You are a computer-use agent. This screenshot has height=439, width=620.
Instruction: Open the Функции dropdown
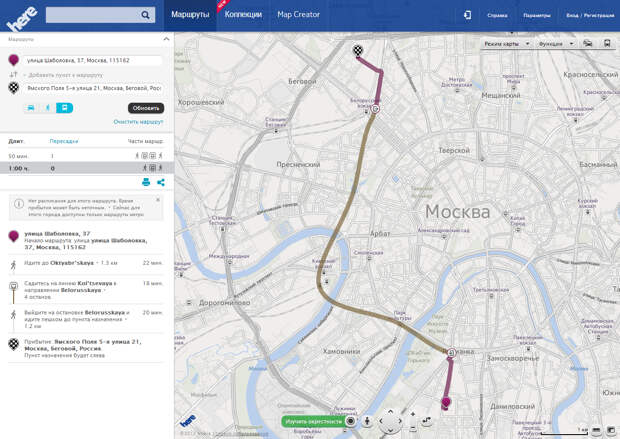click(556, 44)
